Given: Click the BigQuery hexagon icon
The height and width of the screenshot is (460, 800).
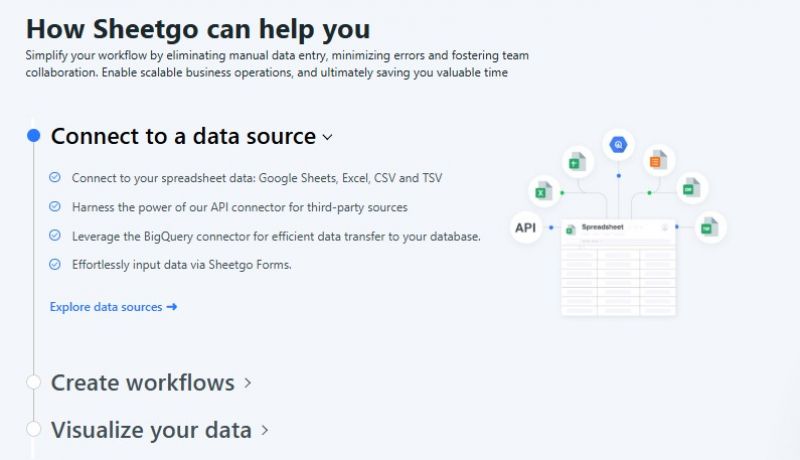Looking at the screenshot, I should point(618,145).
